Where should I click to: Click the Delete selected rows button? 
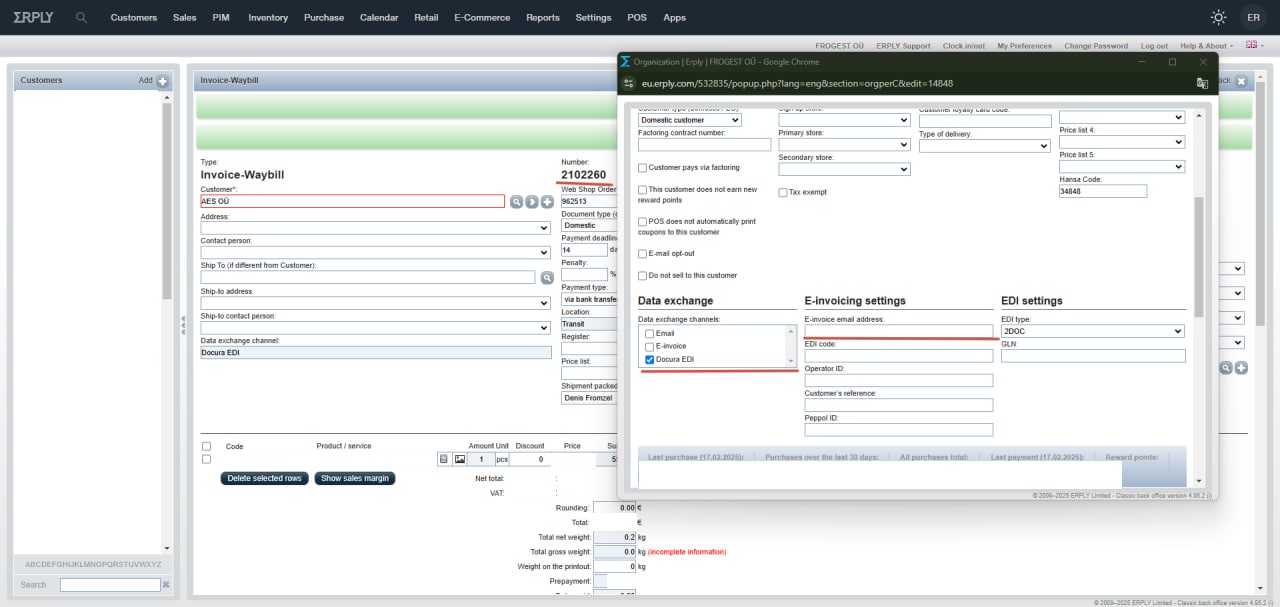coord(265,478)
